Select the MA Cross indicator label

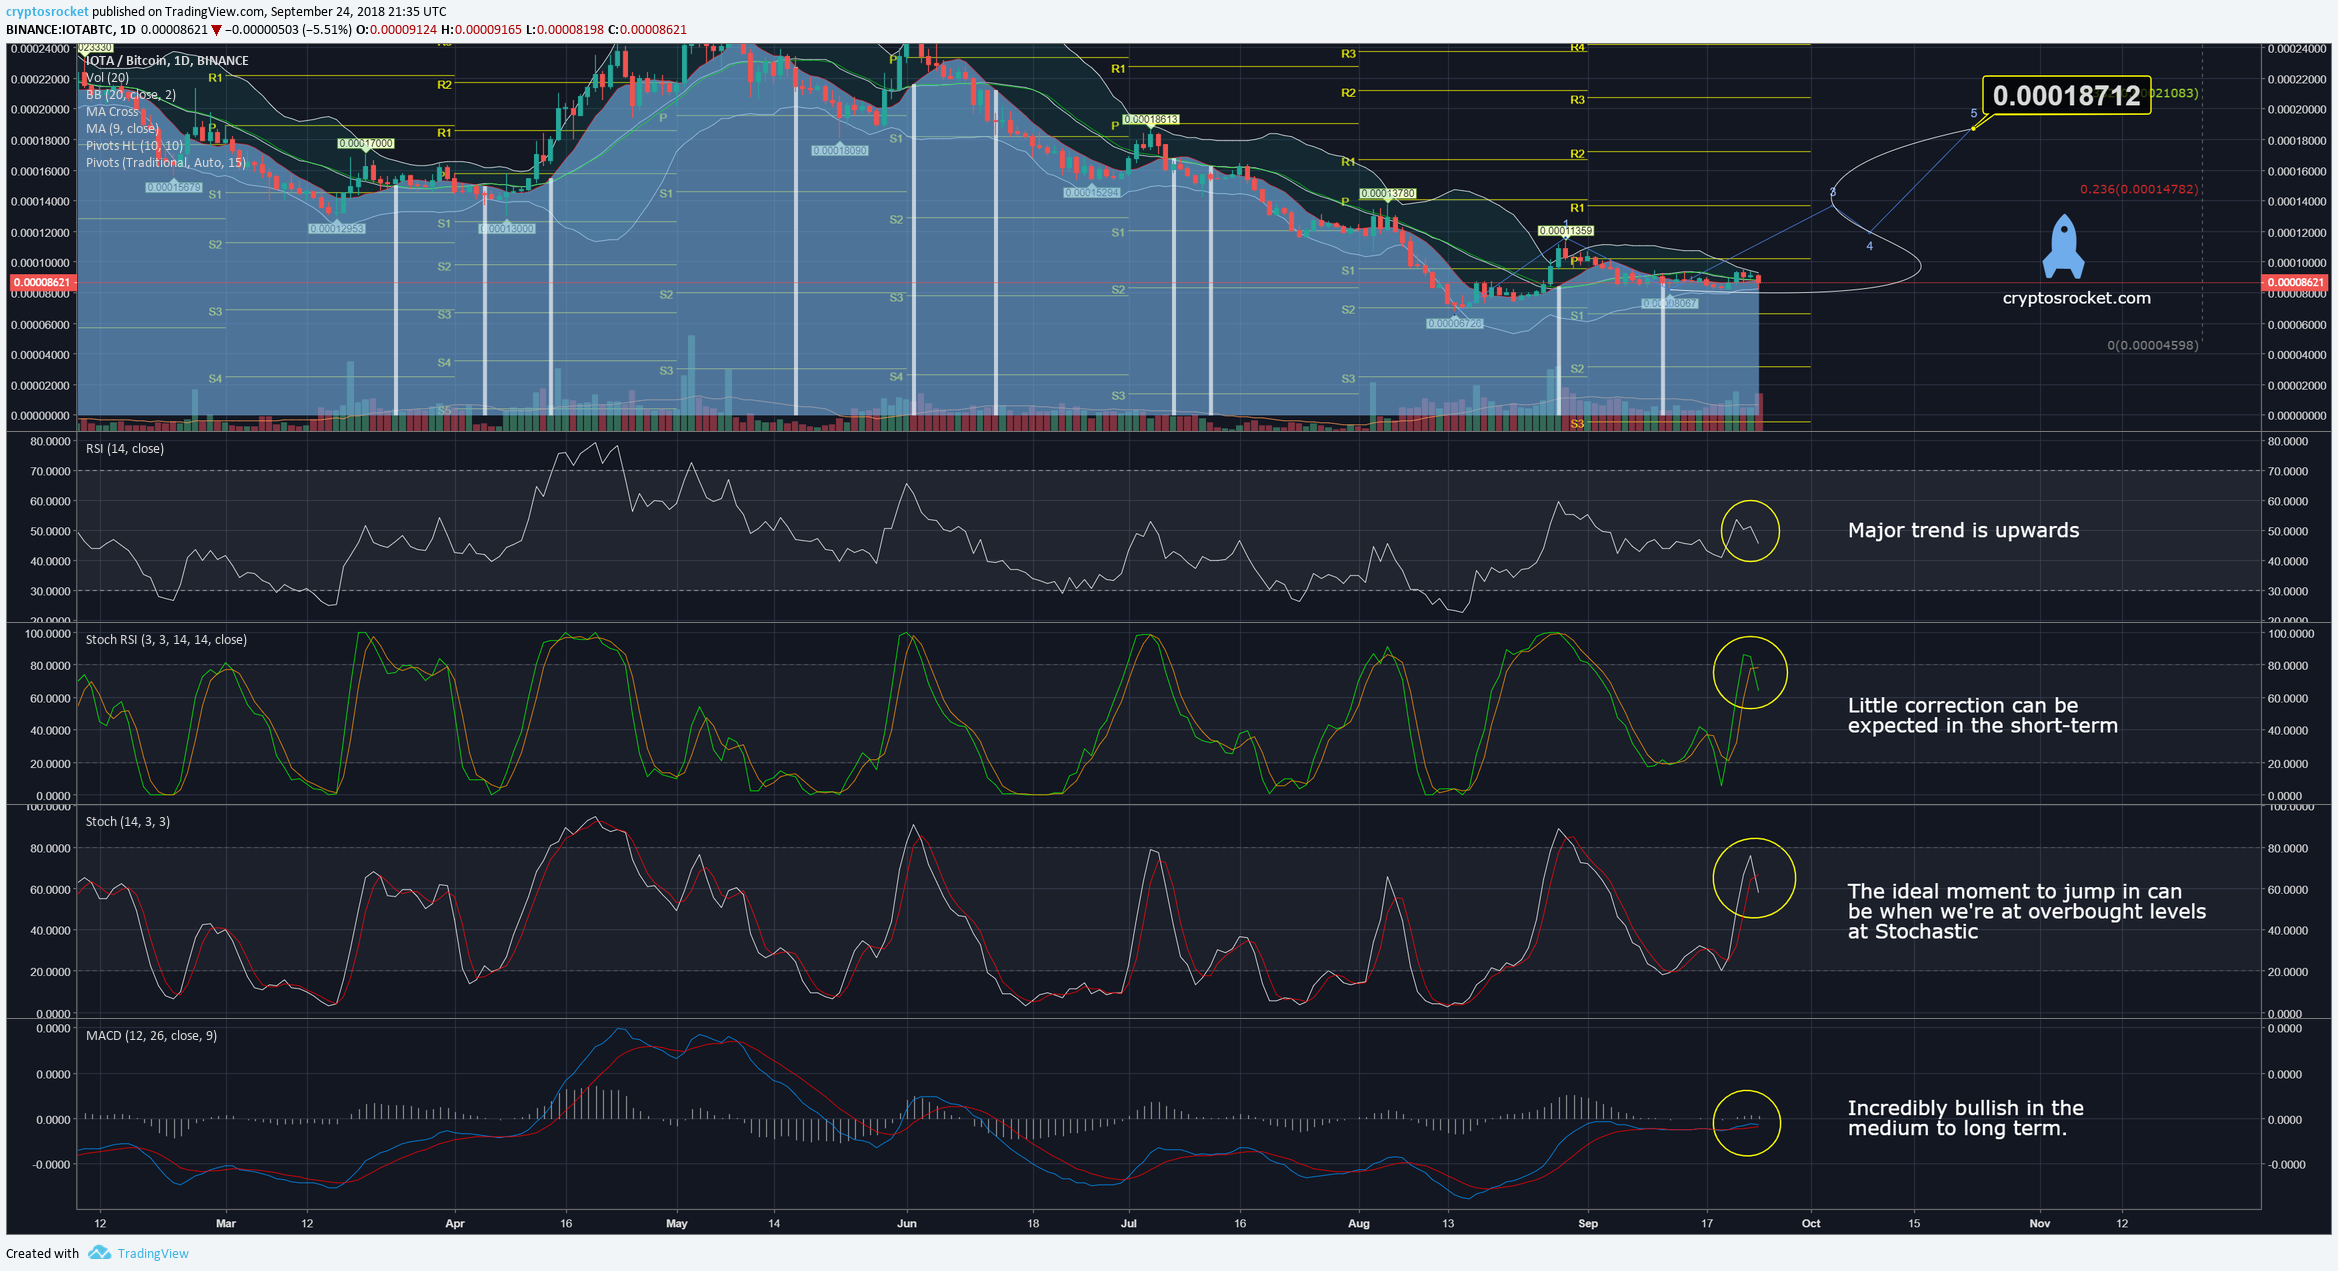(112, 112)
